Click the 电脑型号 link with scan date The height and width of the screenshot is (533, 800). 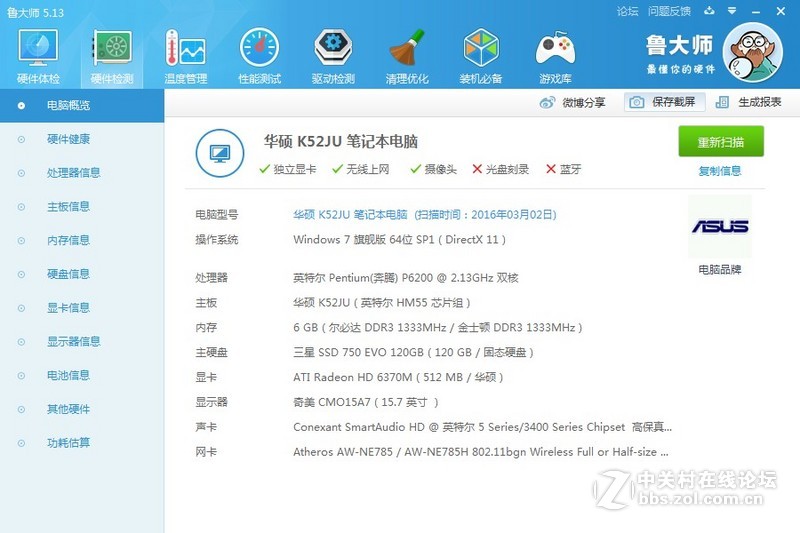(424, 214)
